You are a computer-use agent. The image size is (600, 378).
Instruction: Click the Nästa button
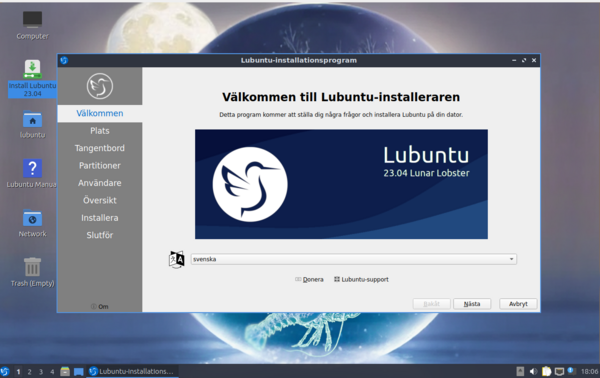[x=472, y=304]
